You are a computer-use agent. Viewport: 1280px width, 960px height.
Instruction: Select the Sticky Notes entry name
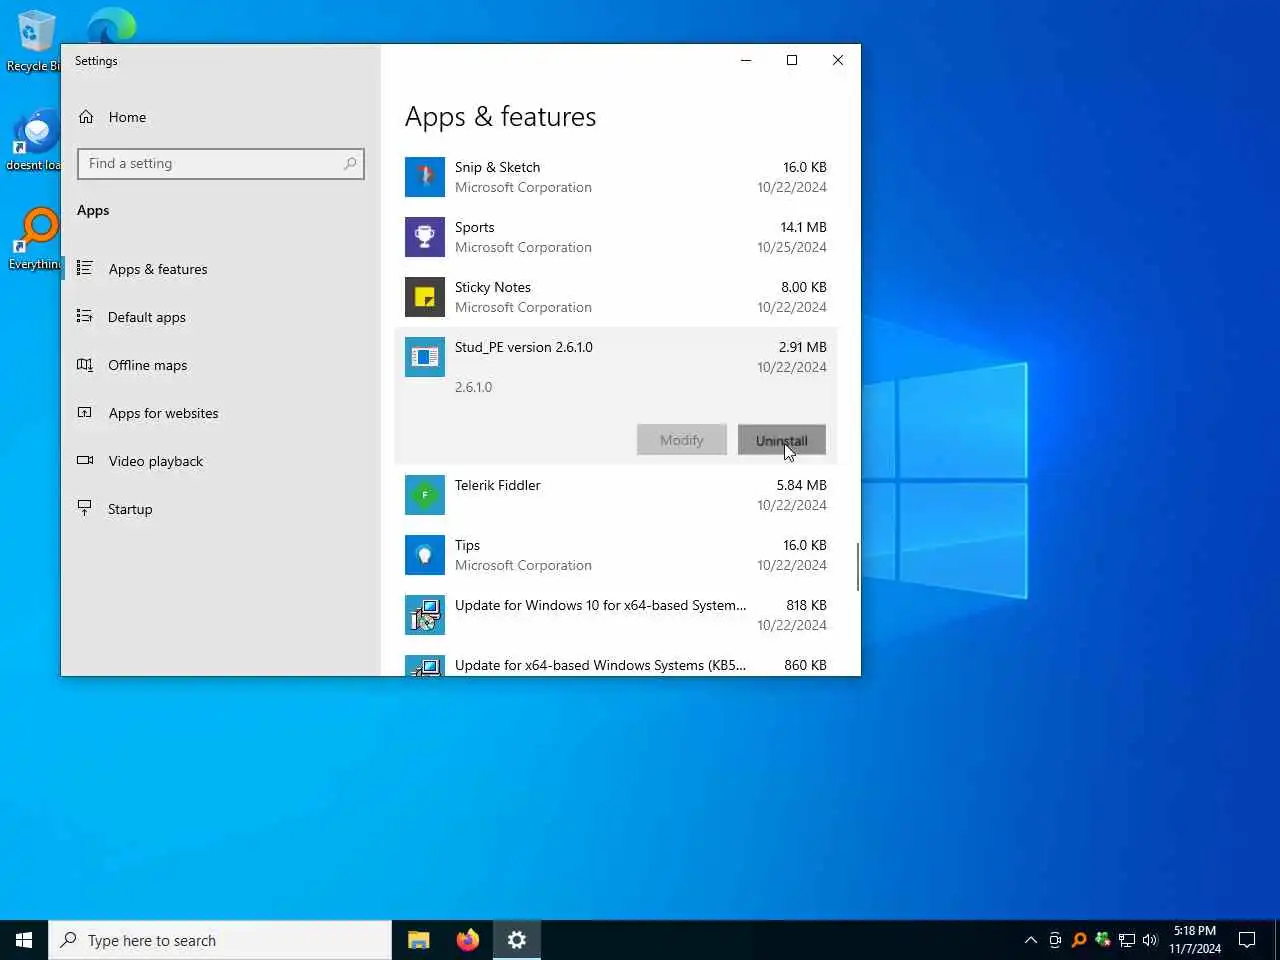click(493, 287)
